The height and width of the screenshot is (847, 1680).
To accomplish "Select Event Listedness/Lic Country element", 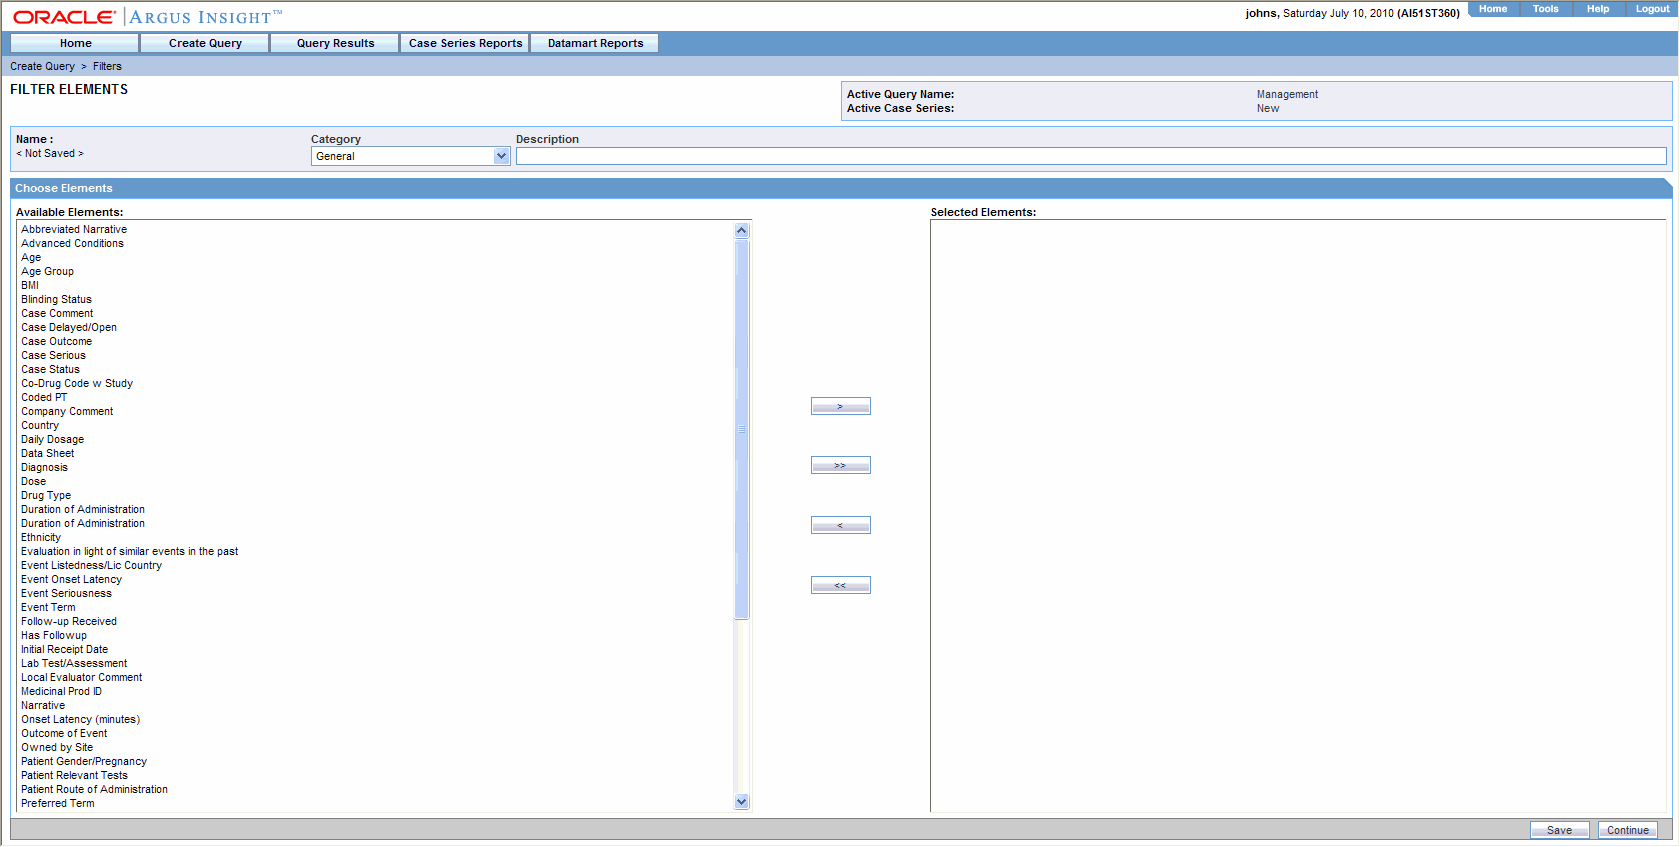I will coord(91,565).
